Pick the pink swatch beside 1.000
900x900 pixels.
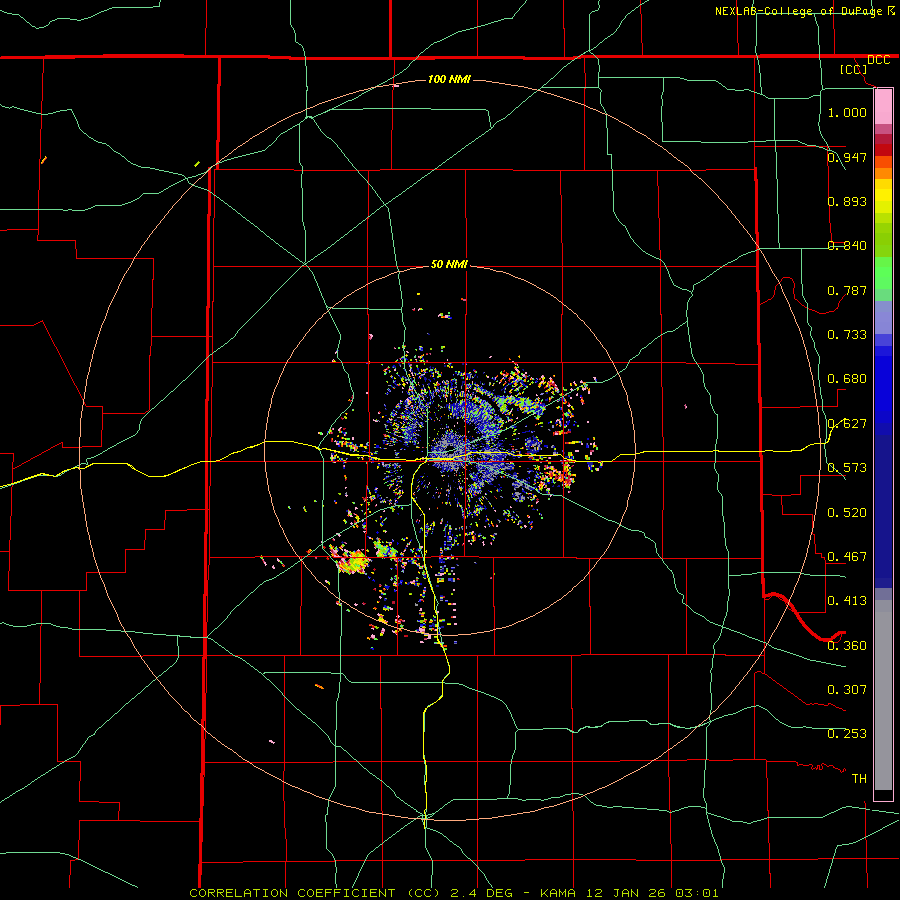(883, 107)
